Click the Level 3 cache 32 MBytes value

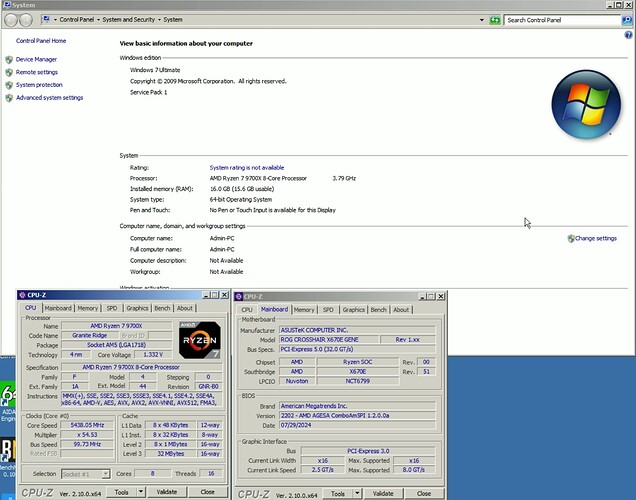pyautogui.click(x=171, y=454)
